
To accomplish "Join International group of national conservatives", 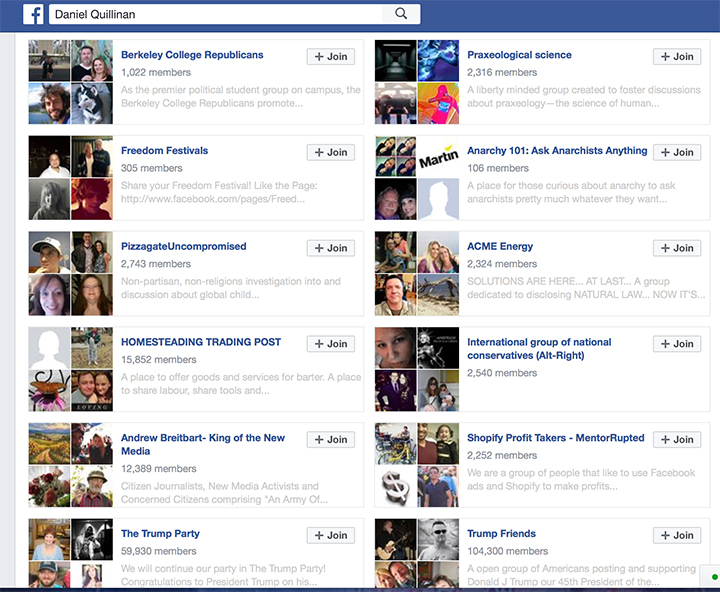I will [677, 344].
